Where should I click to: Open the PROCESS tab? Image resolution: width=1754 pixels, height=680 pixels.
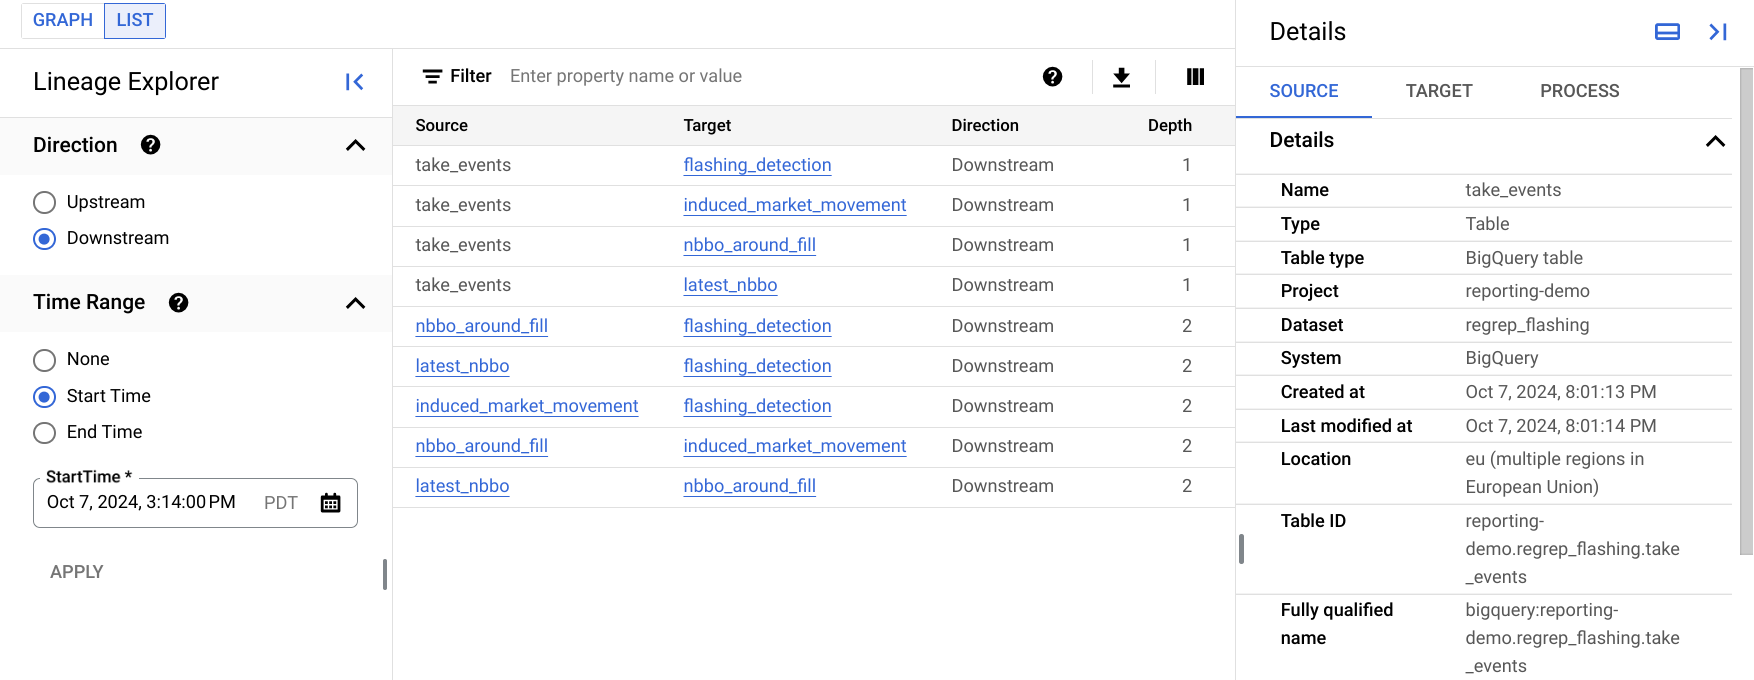tap(1579, 91)
